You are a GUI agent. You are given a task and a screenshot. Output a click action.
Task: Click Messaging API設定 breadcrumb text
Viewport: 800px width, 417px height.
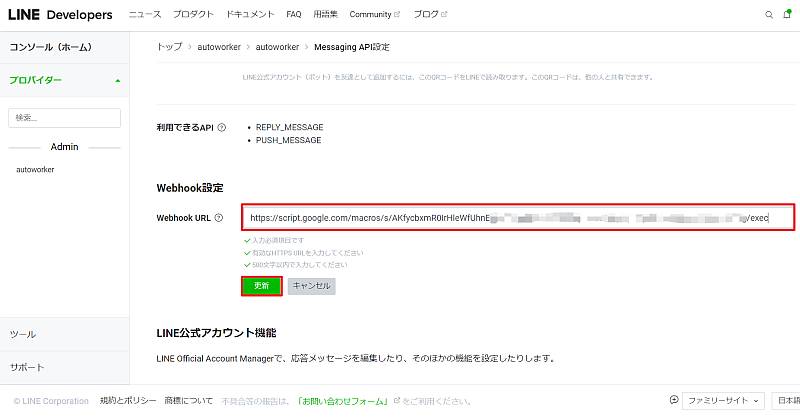pyautogui.click(x=352, y=47)
